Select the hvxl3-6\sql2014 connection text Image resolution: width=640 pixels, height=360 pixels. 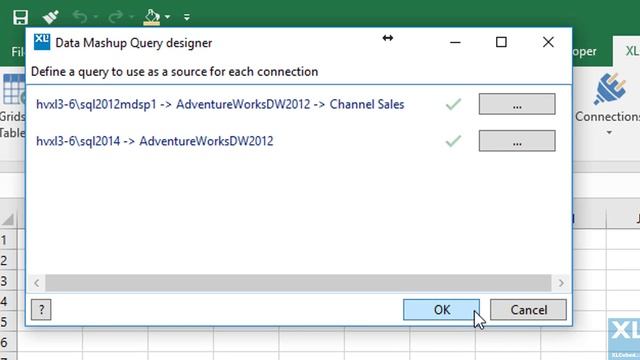point(155,141)
